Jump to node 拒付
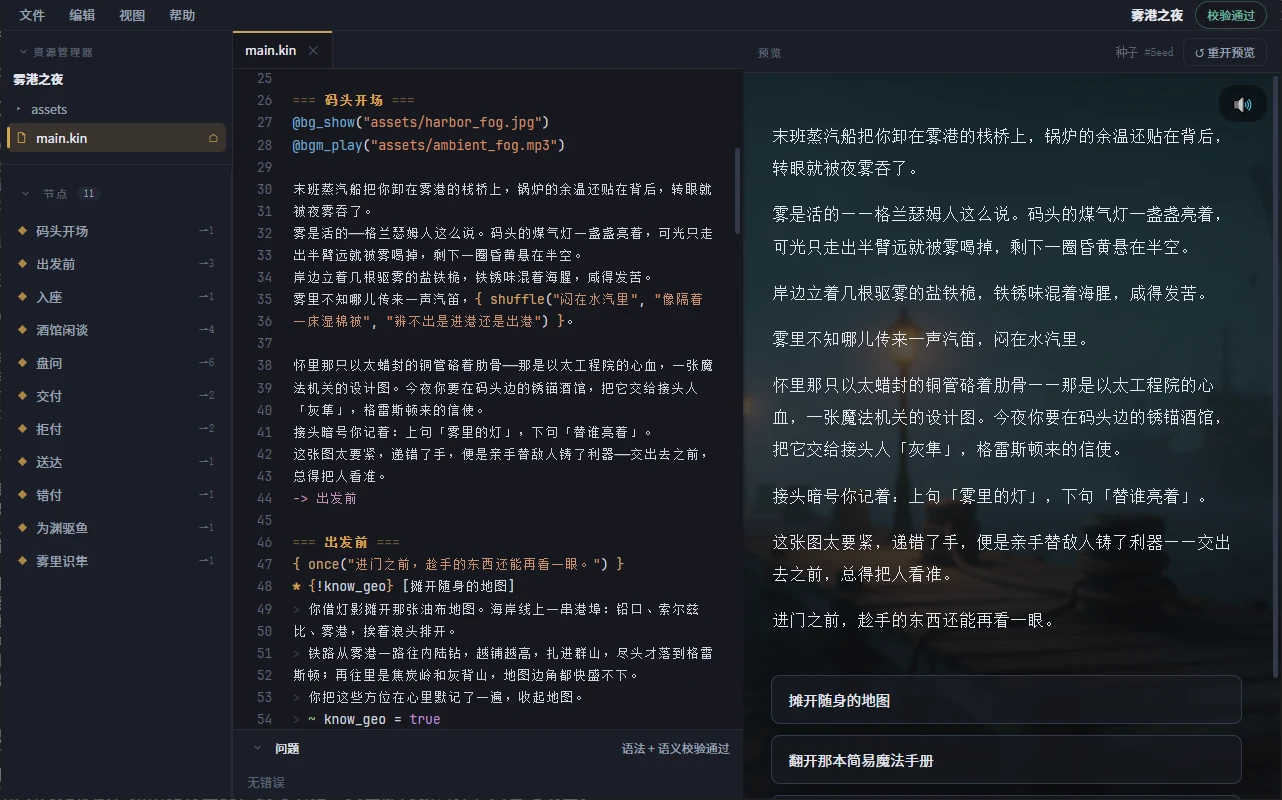This screenshot has width=1282, height=800. 116,429
